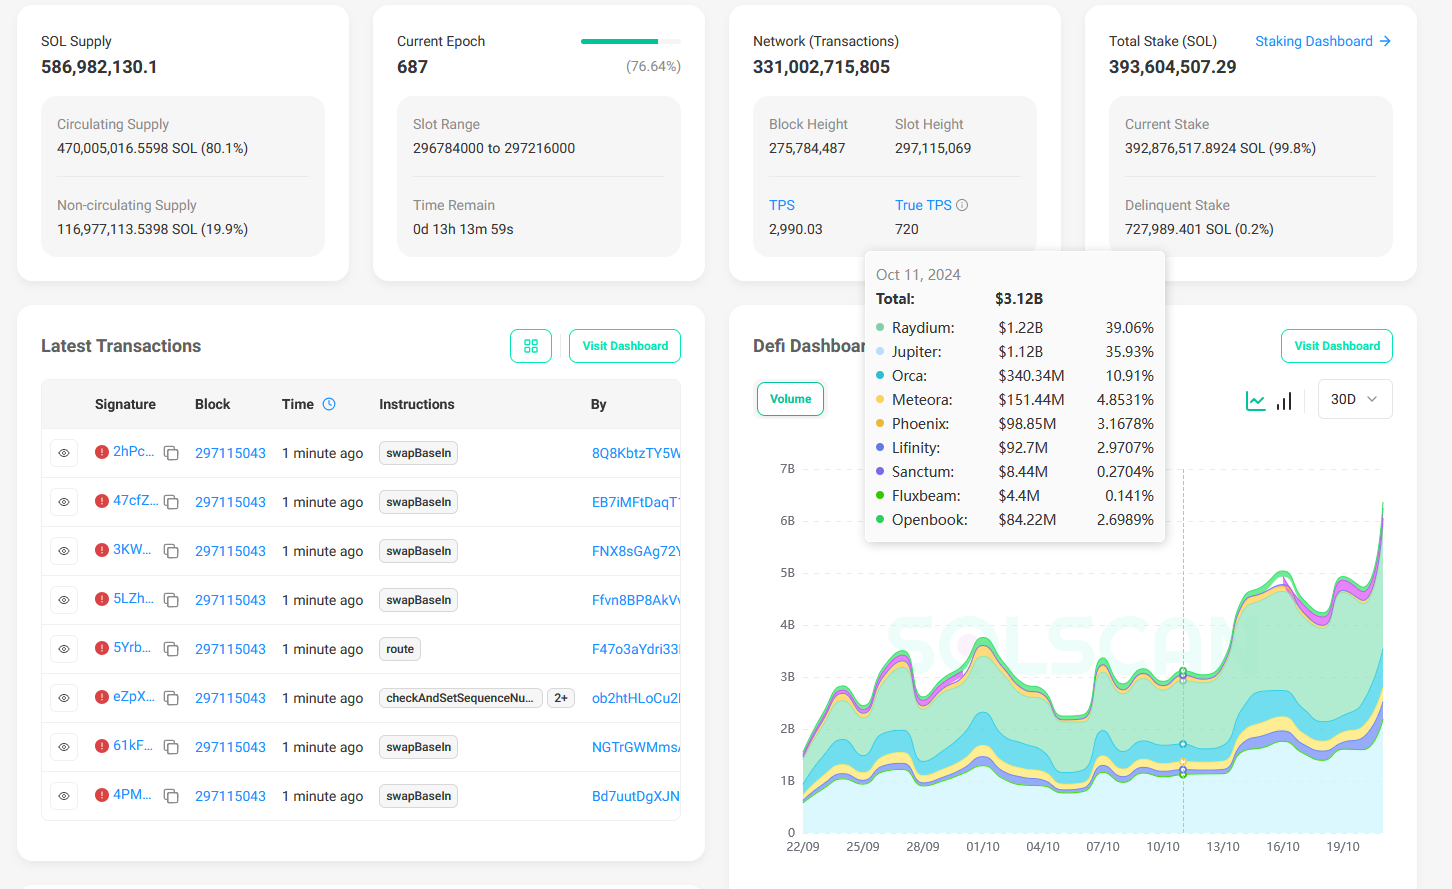Copy the 5Yrb signature with copy icon

171,649
